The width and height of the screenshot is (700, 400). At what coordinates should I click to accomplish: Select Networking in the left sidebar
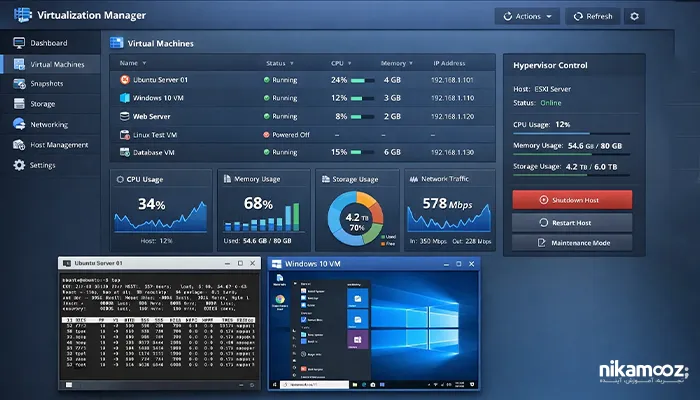47,125
